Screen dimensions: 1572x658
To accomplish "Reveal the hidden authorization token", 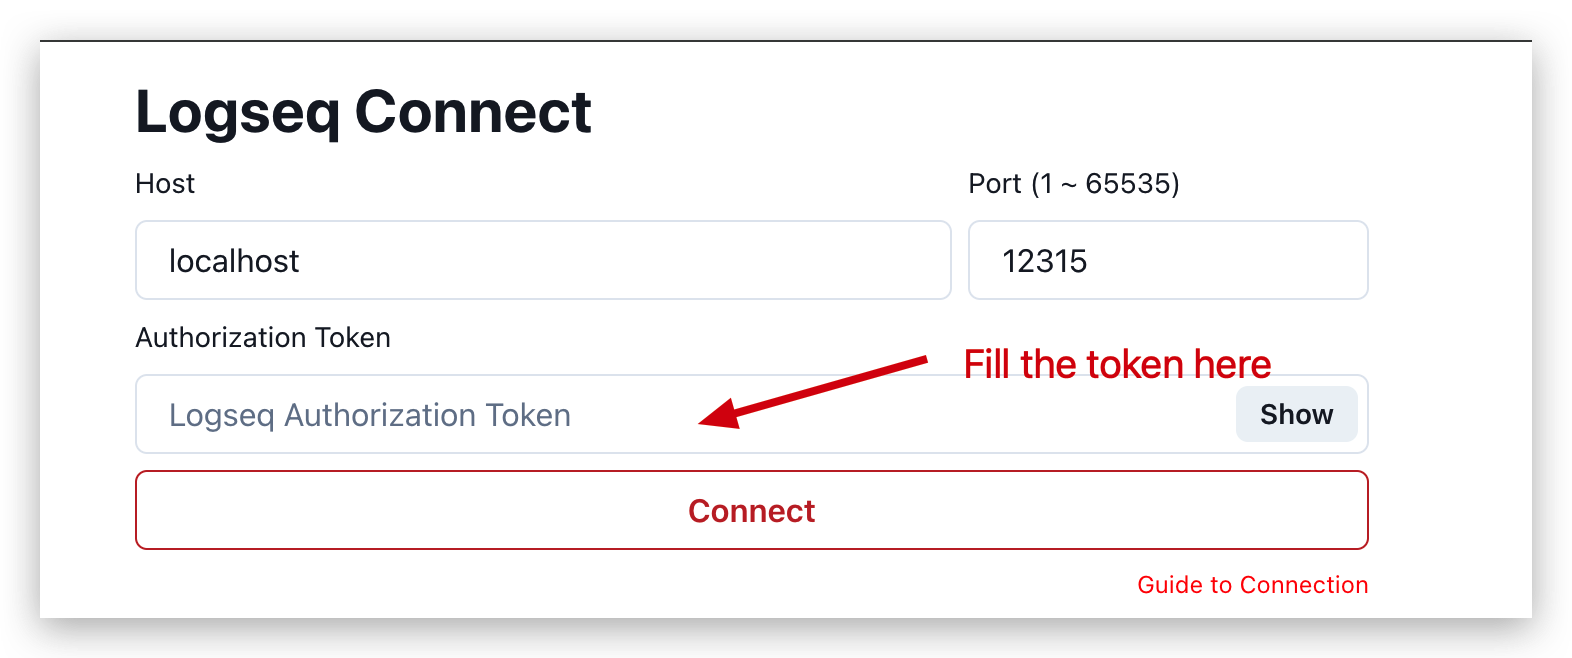I will pos(1296,414).
